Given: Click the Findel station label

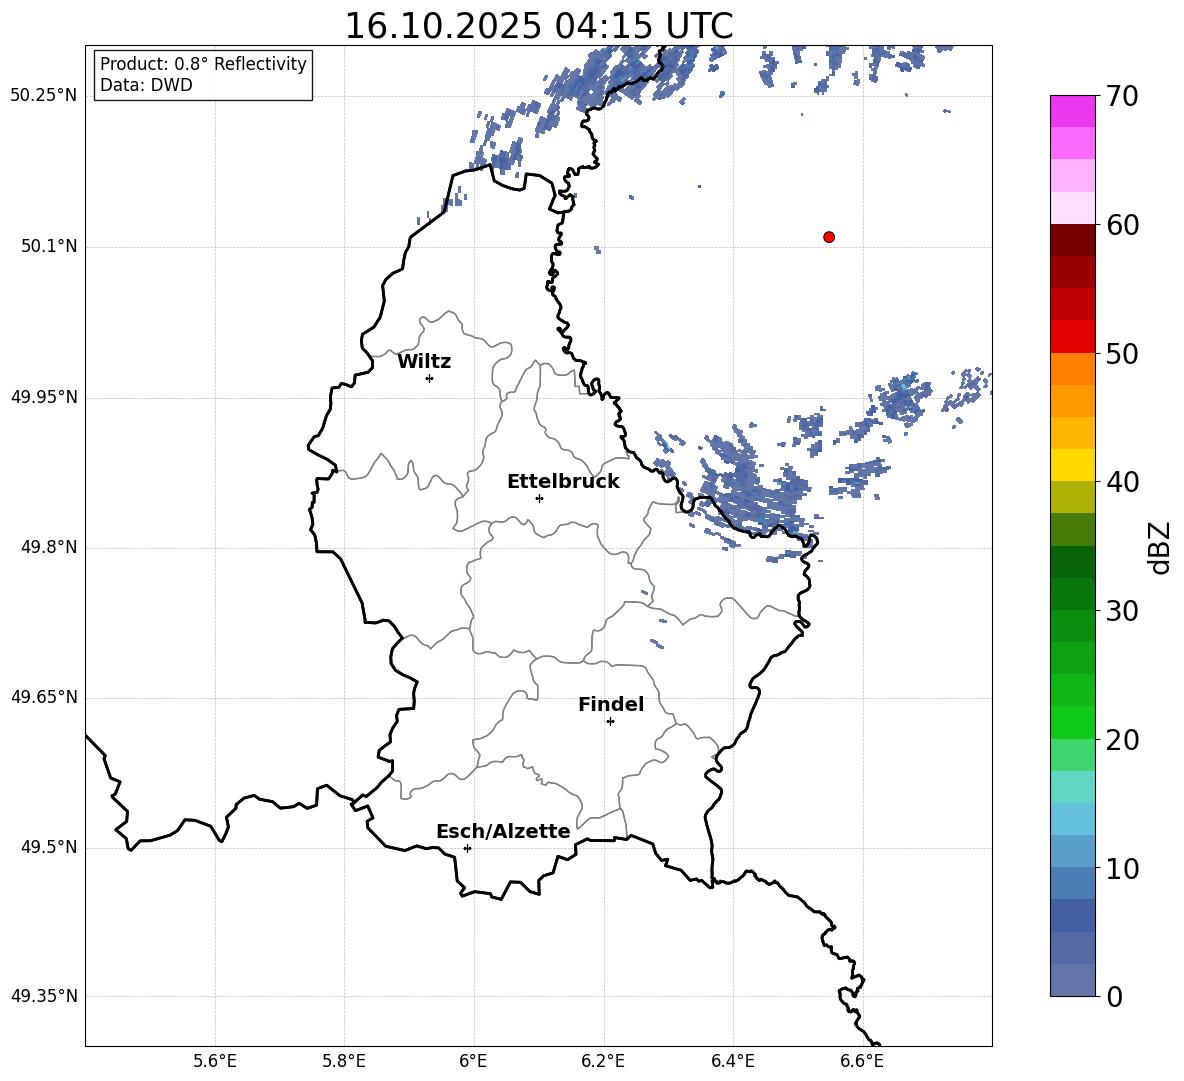Looking at the screenshot, I should (x=611, y=704).
